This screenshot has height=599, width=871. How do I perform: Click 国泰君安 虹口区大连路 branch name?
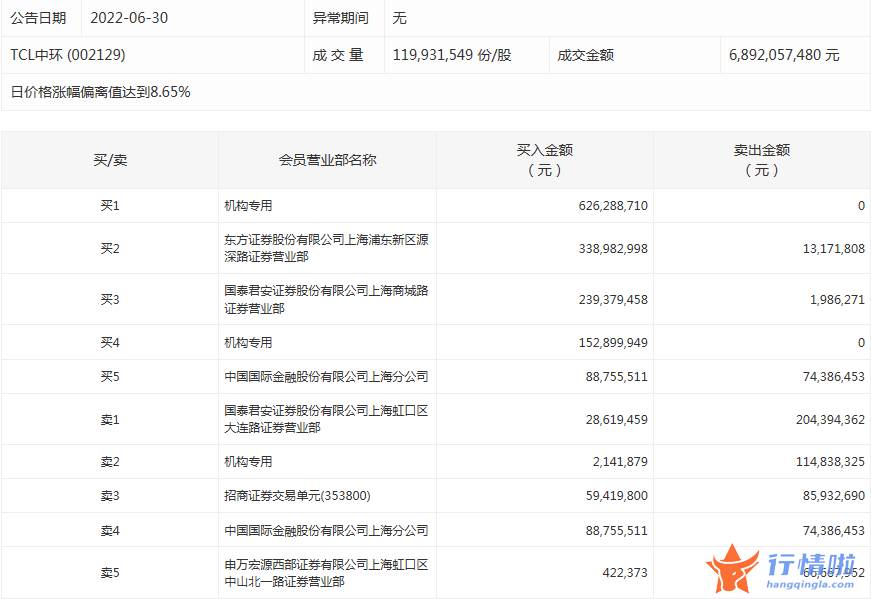tap(326, 419)
